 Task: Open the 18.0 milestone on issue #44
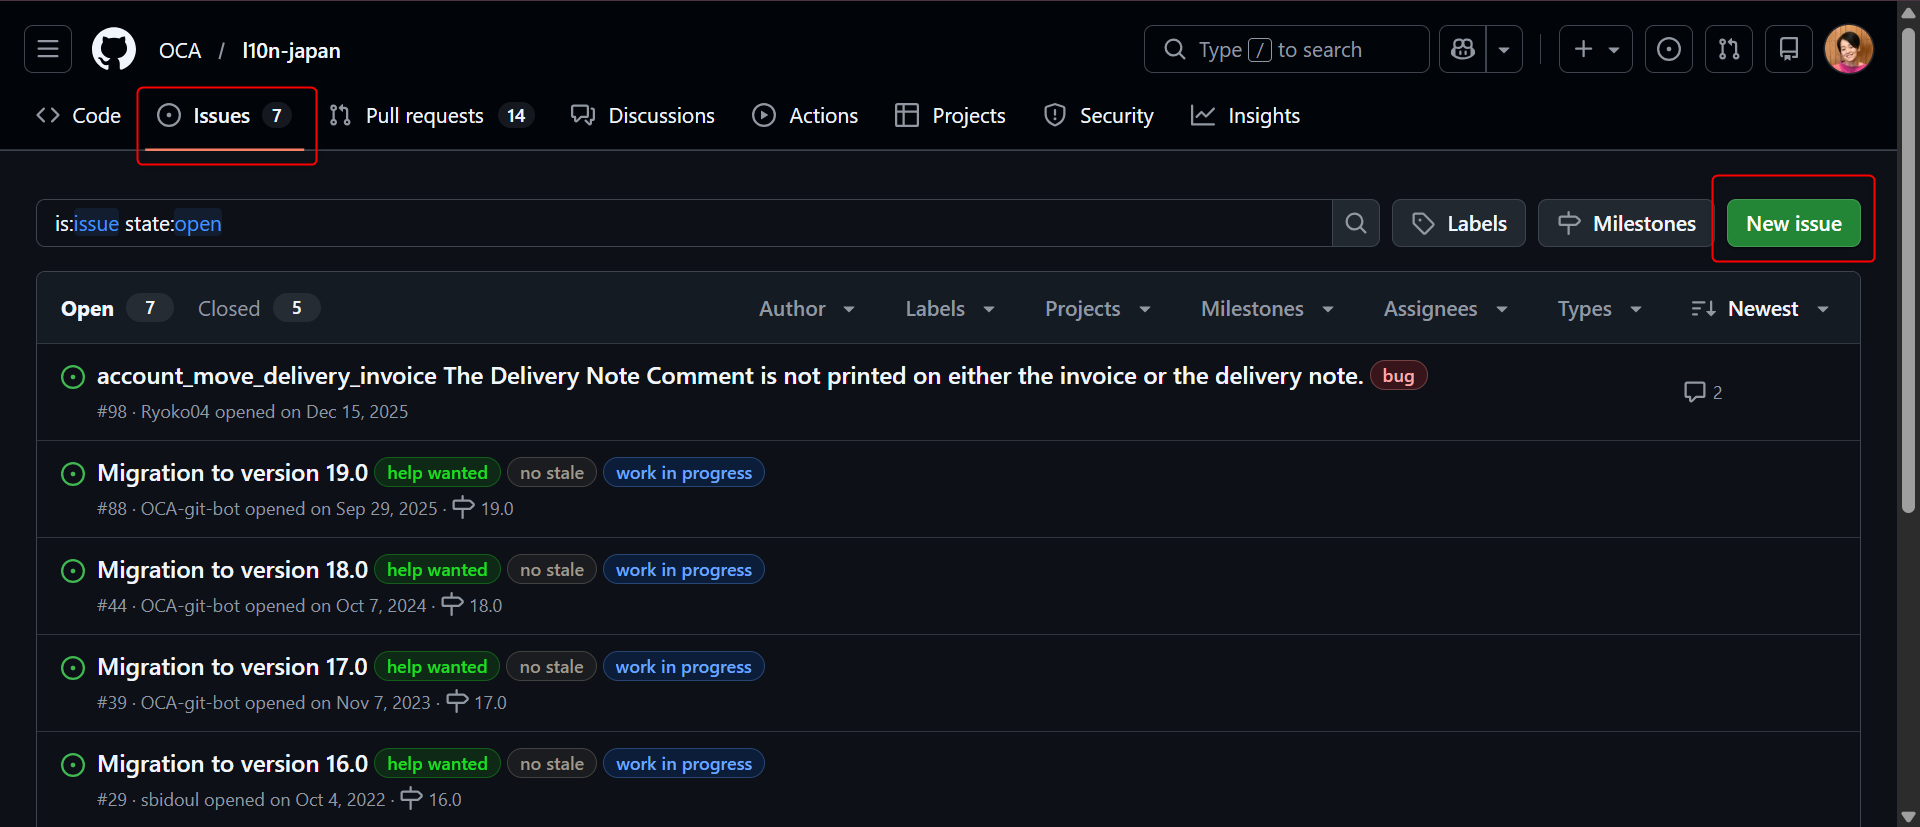coord(472,605)
